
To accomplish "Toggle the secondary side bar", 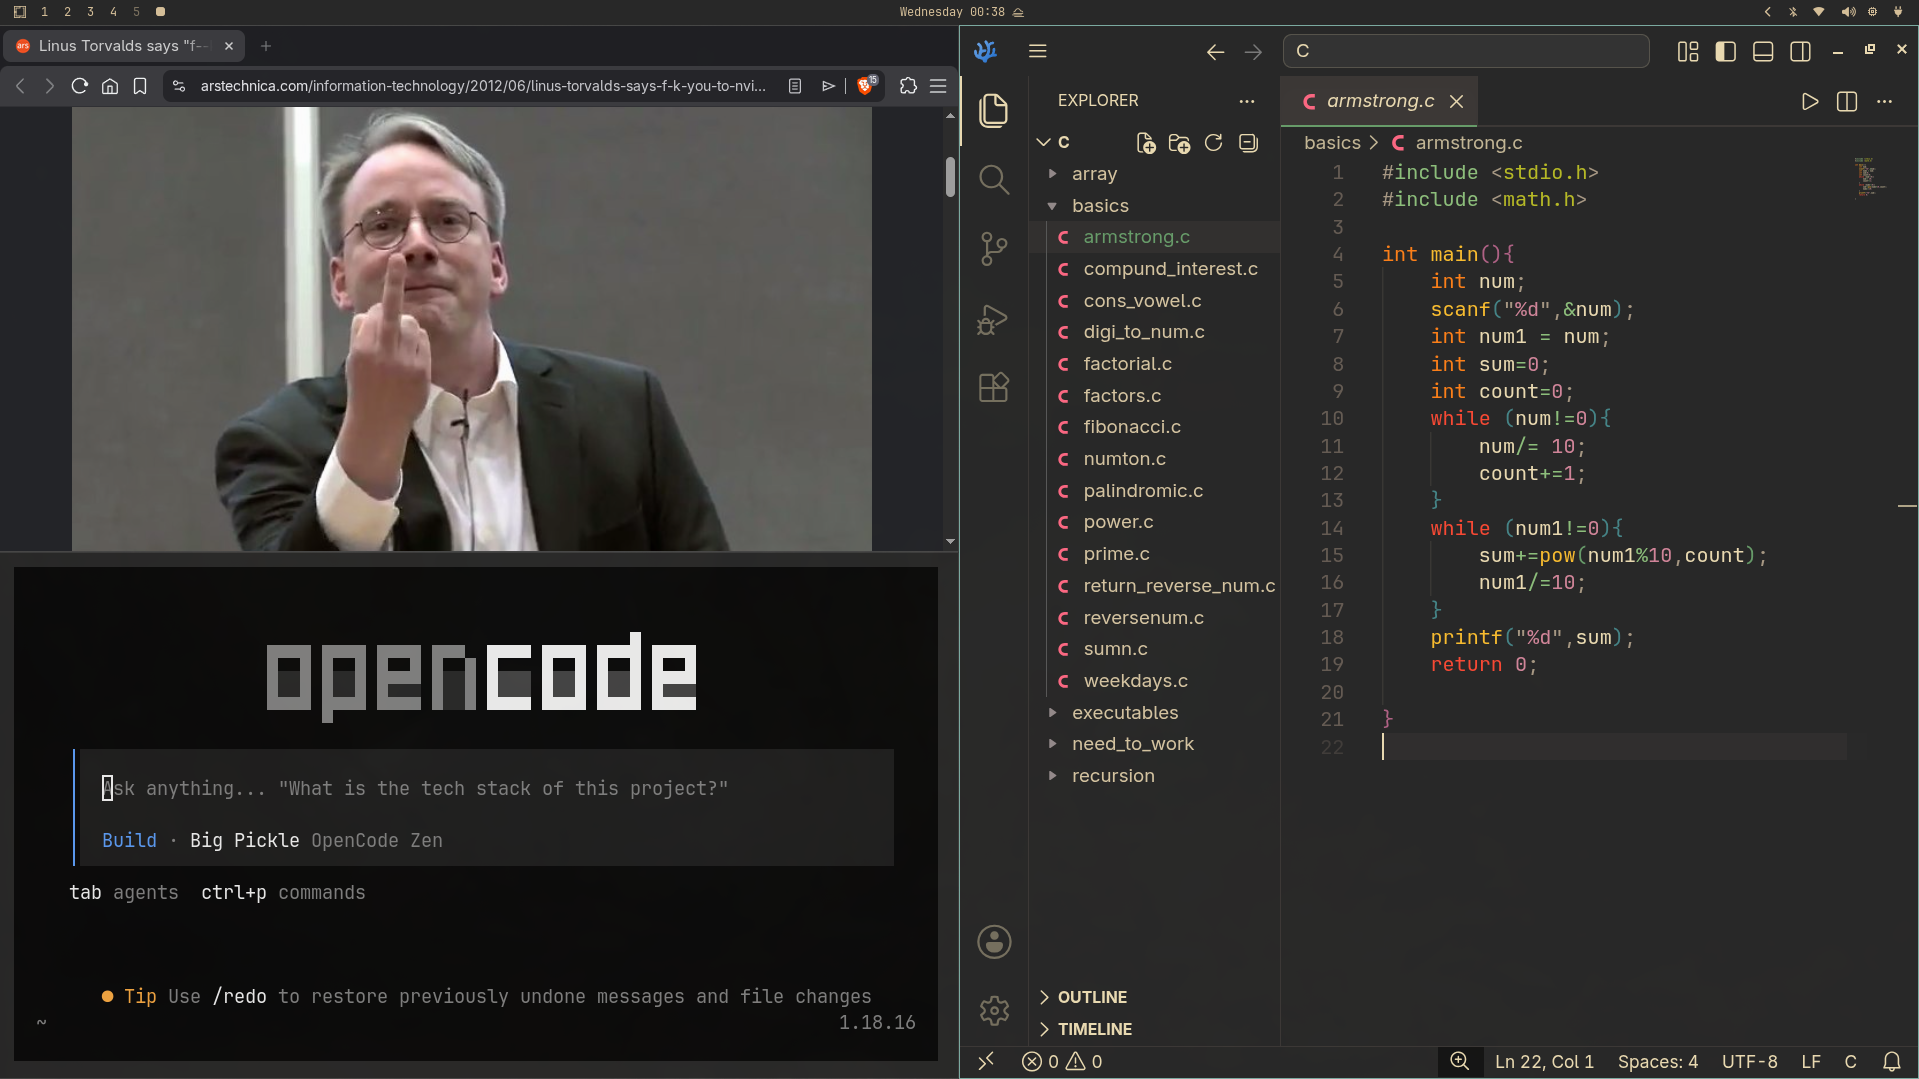I will [x=1800, y=51].
